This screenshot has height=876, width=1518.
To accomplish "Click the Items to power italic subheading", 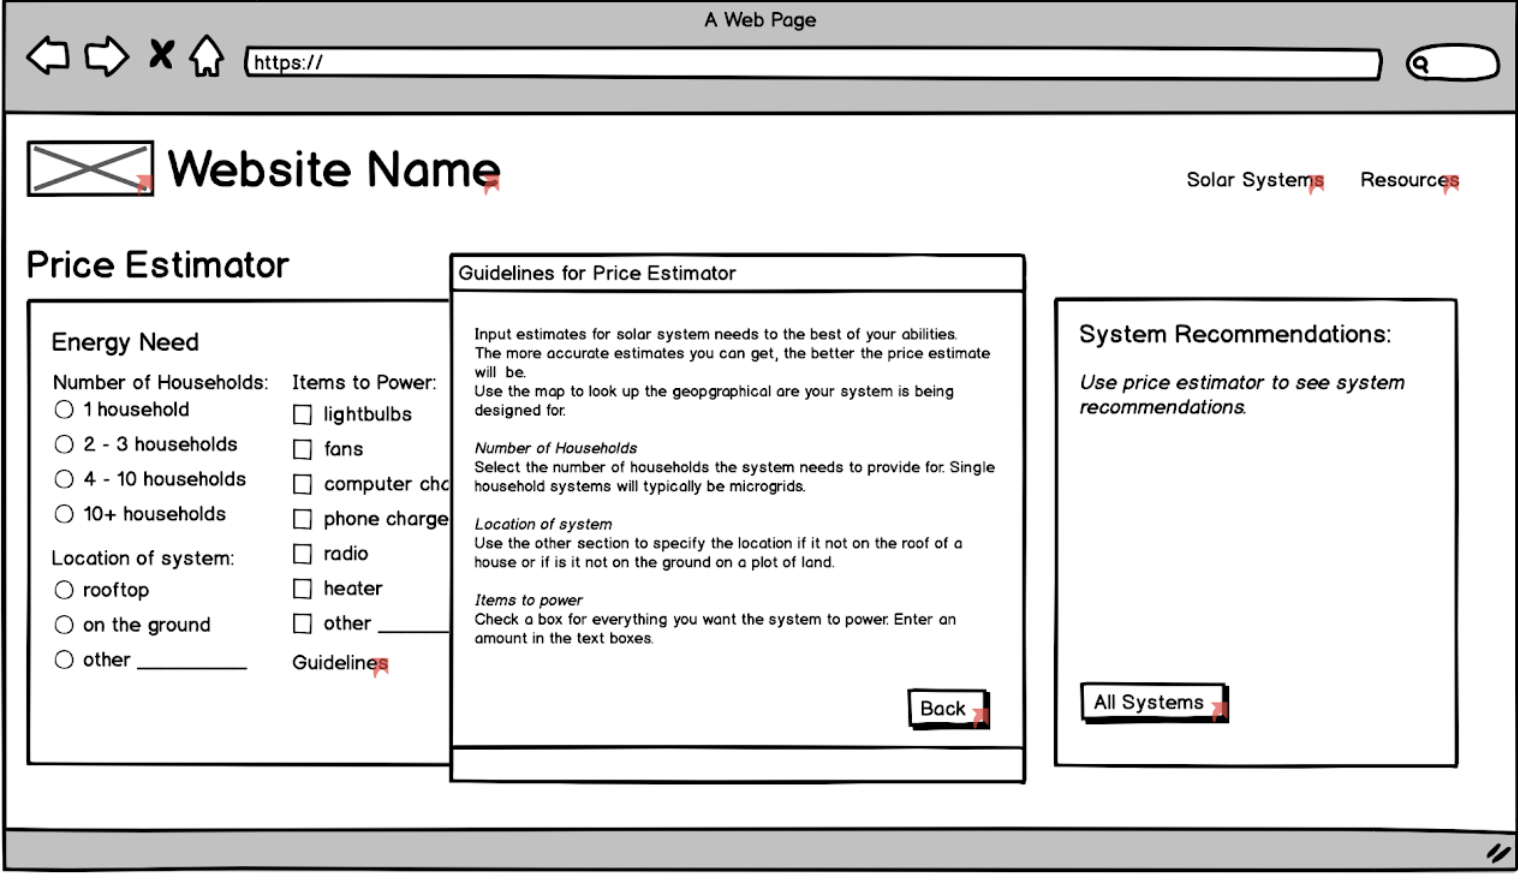I will point(528,600).
